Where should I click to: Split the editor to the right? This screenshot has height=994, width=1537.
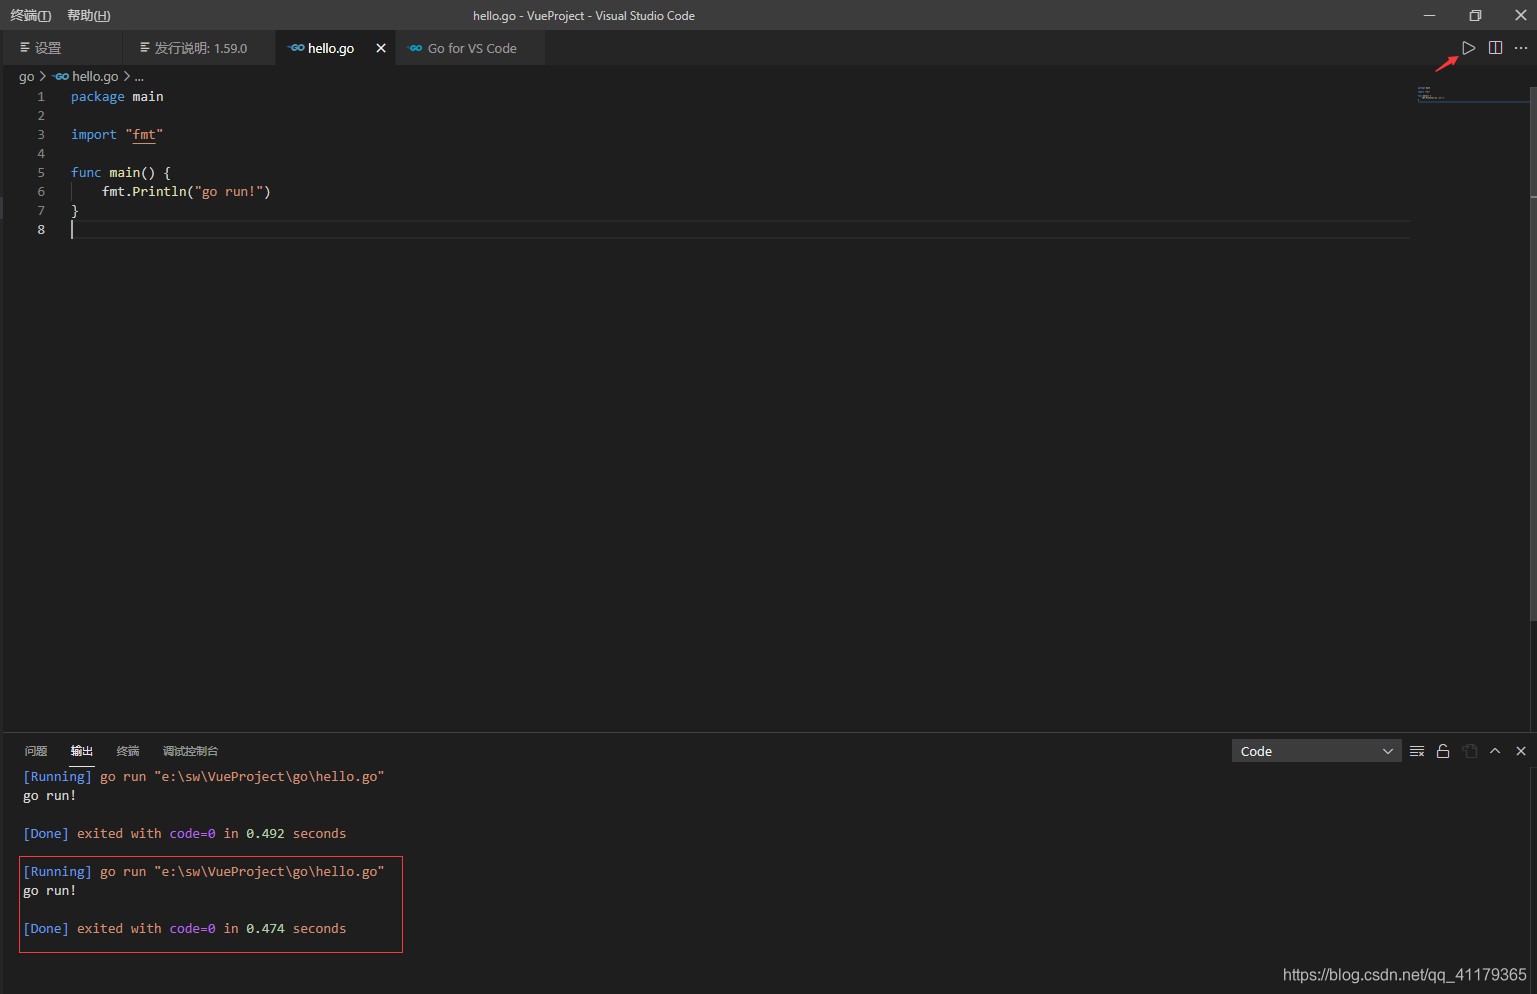(x=1495, y=48)
